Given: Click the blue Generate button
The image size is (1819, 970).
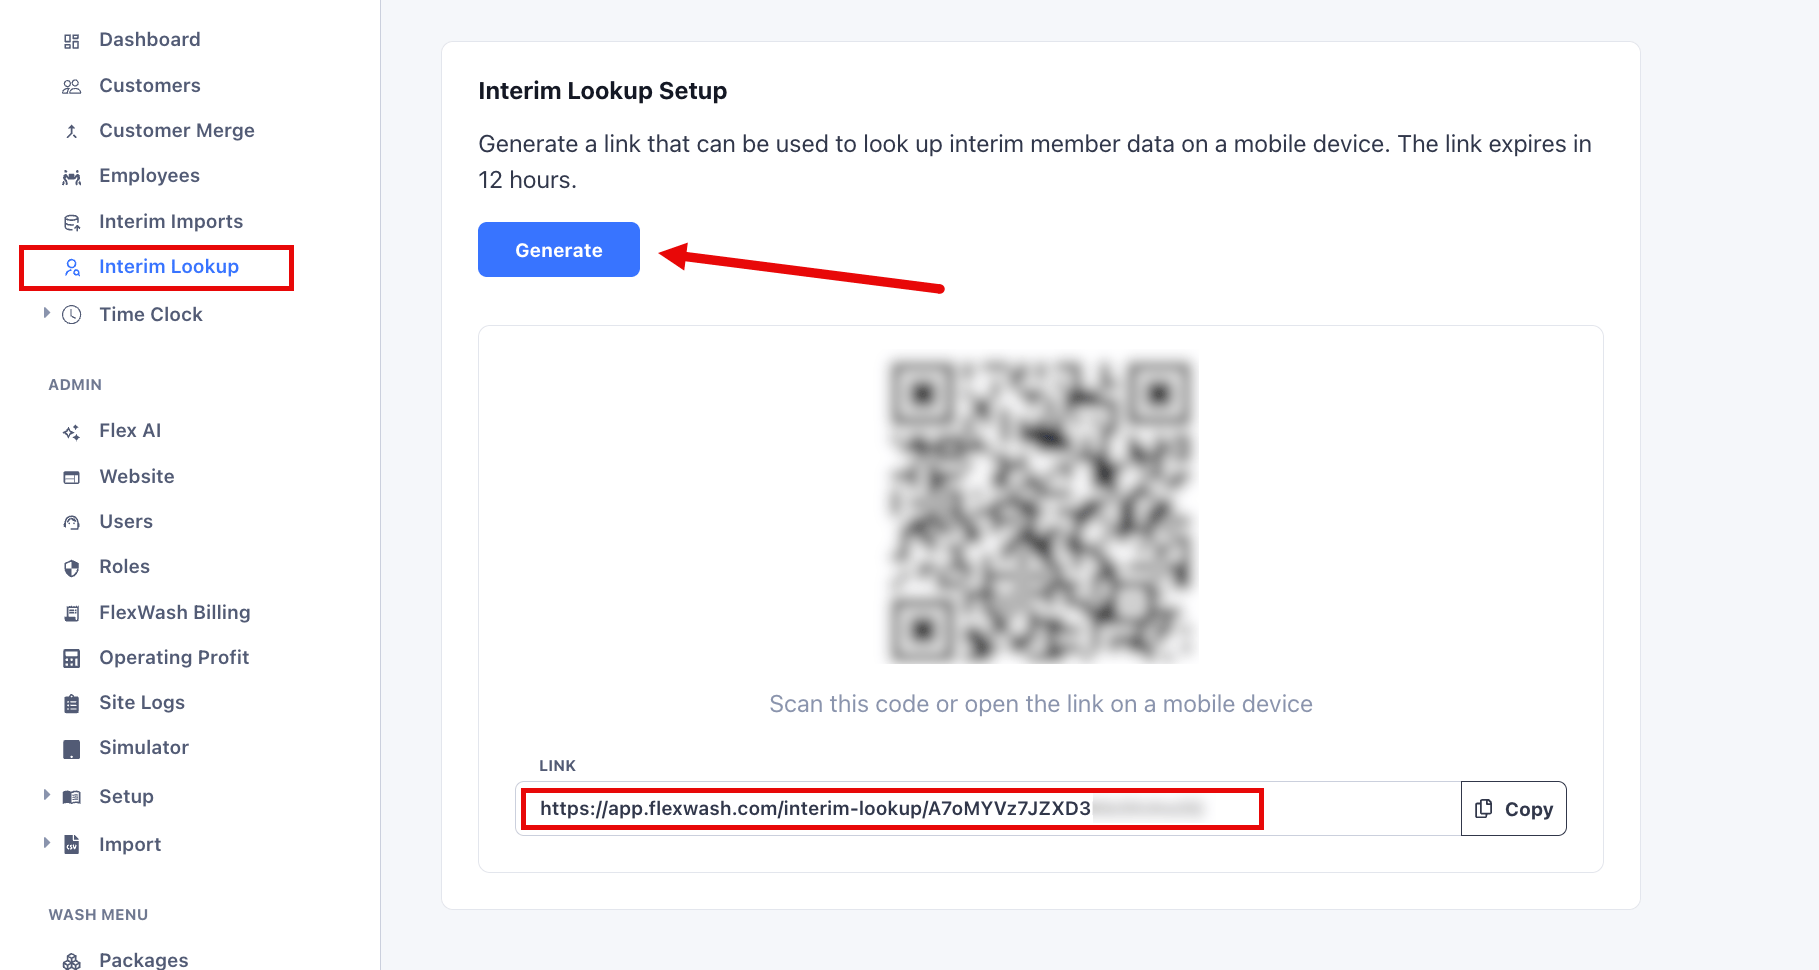Looking at the screenshot, I should 559,250.
